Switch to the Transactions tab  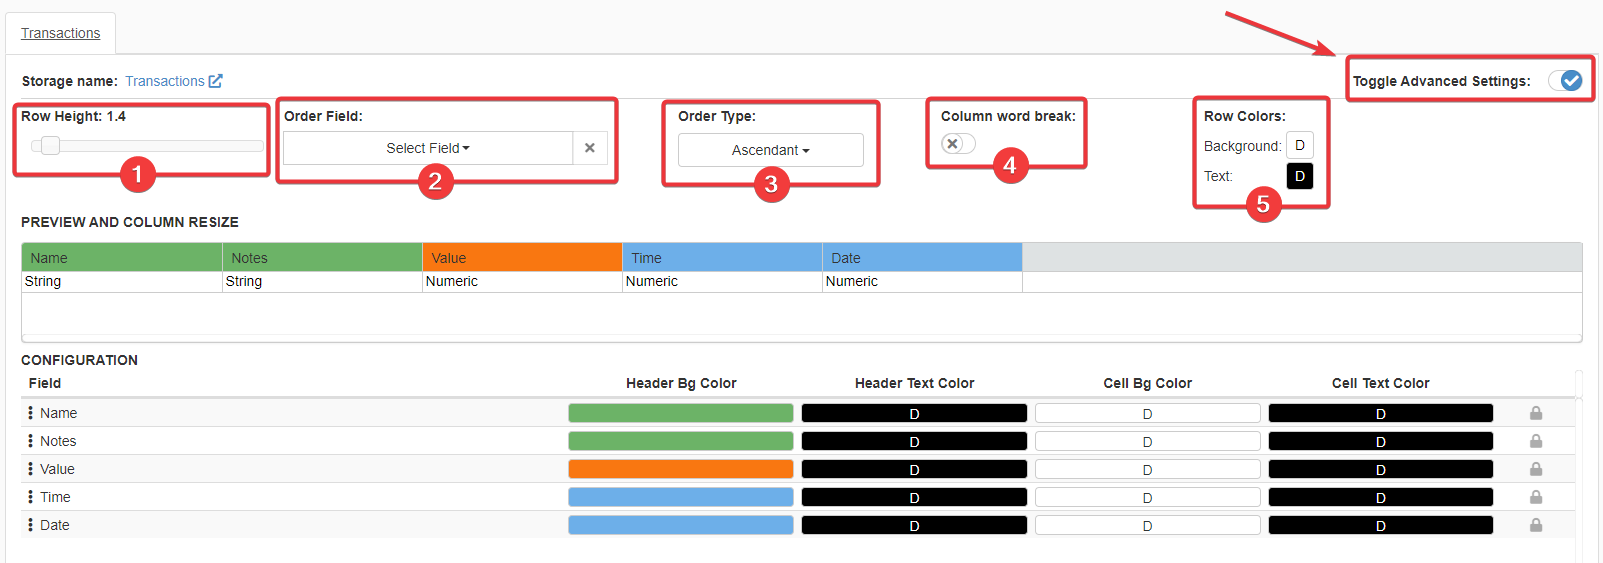click(61, 33)
